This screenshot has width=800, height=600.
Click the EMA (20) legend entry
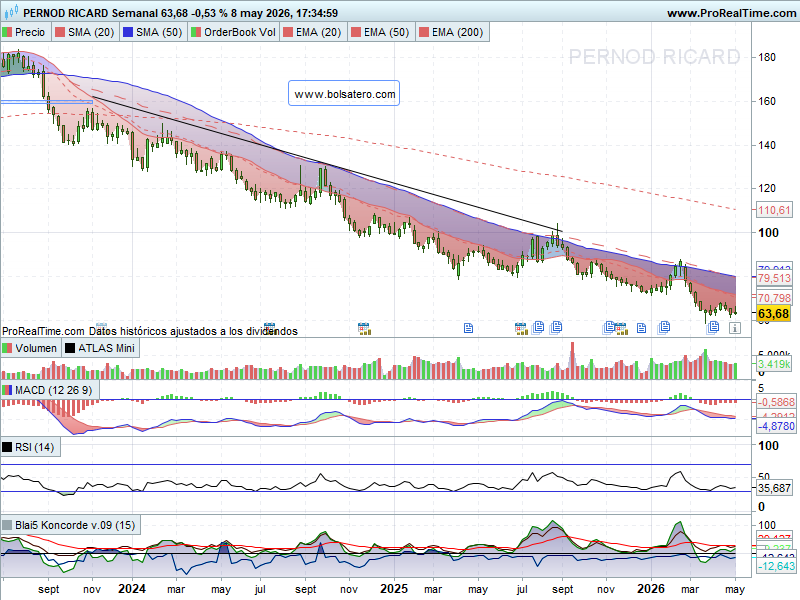point(313,32)
